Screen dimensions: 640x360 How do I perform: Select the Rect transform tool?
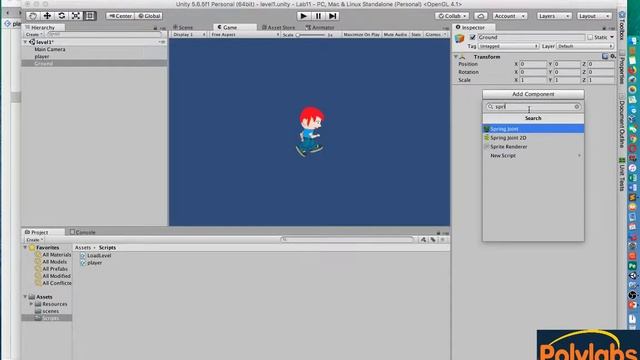[90, 16]
